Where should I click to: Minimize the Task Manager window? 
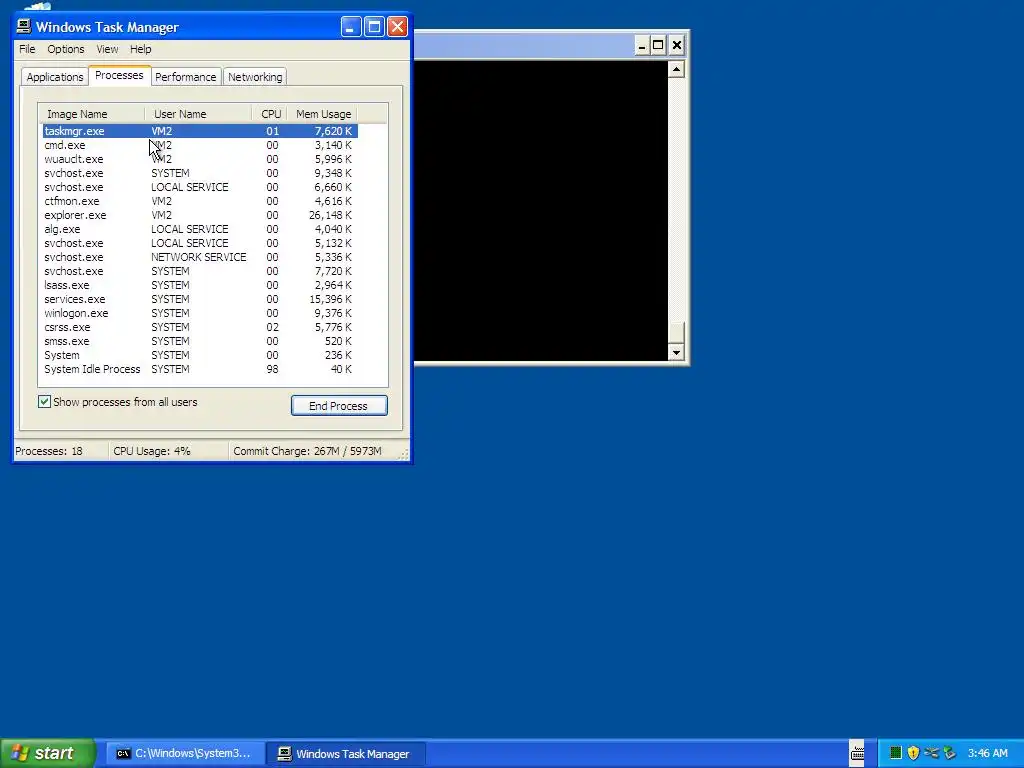pyautogui.click(x=351, y=27)
